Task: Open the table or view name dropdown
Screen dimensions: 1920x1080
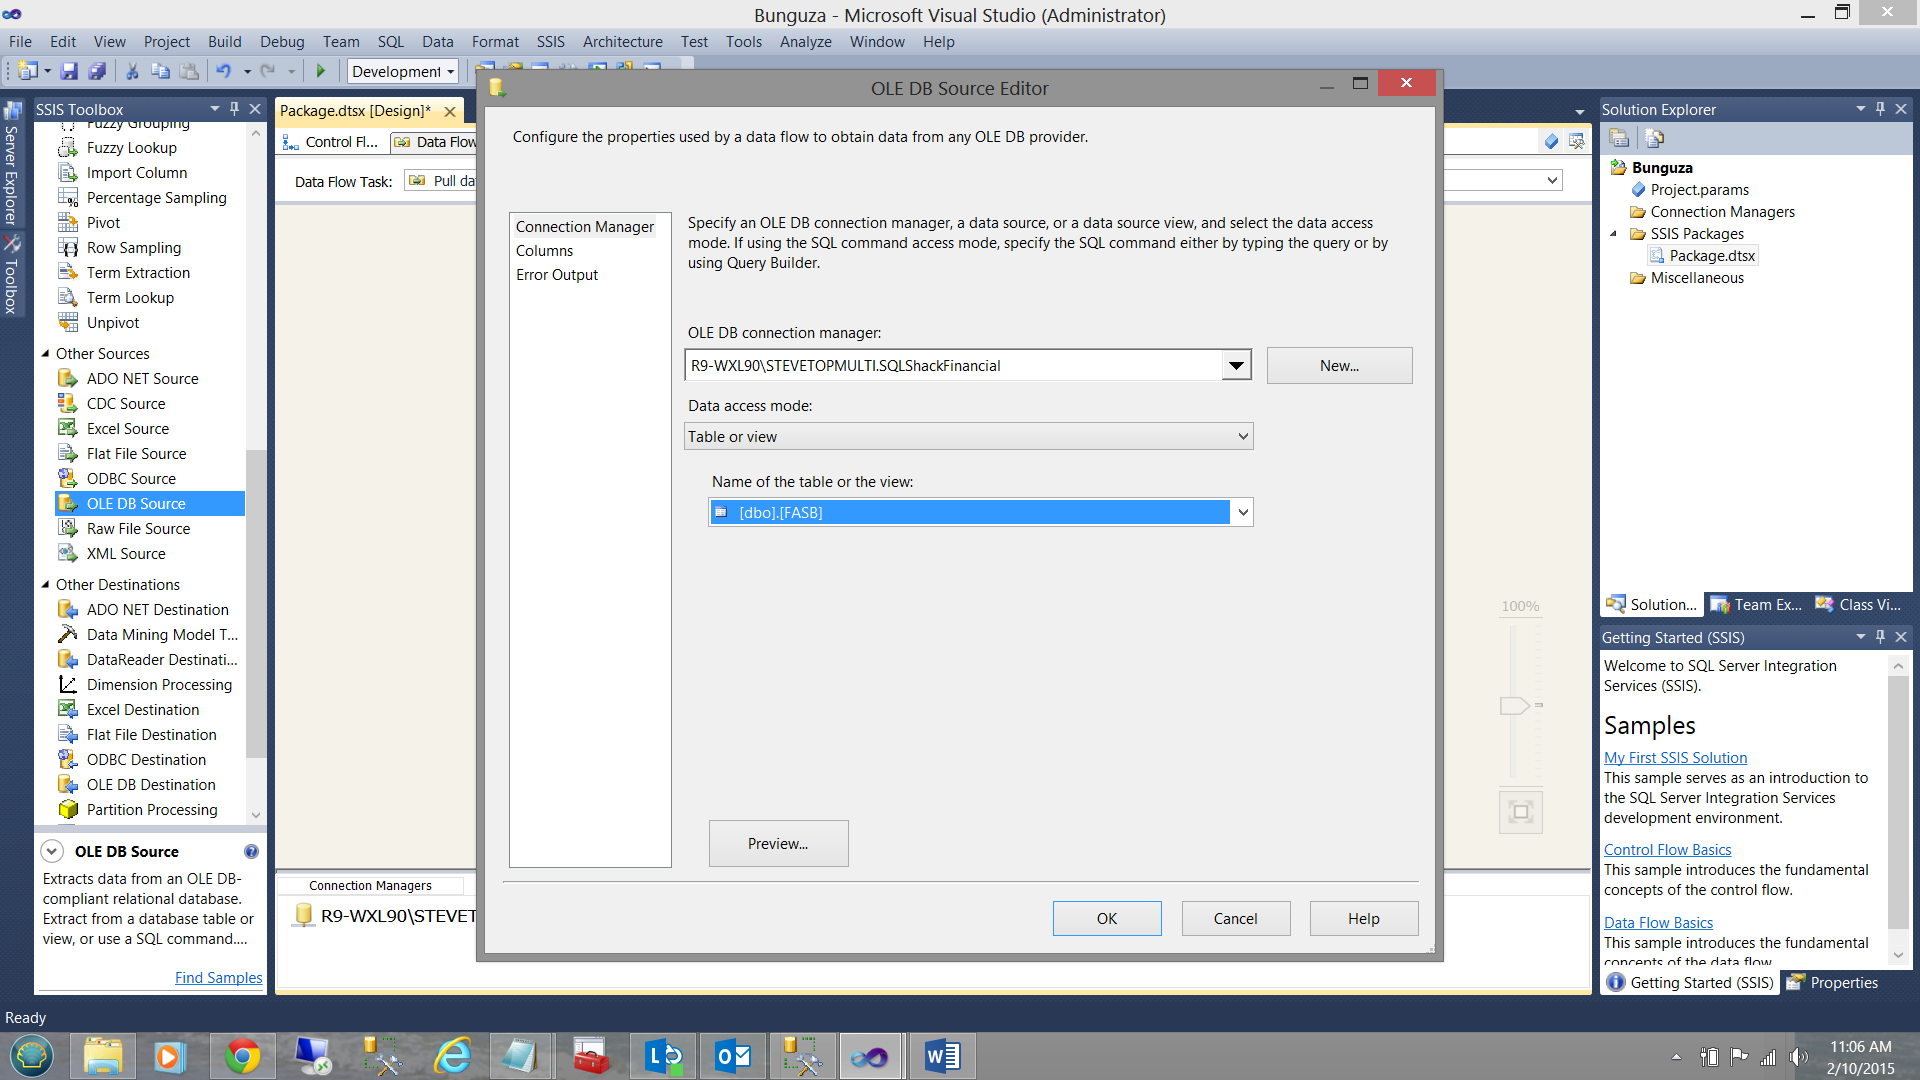Action: [x=1242, y=512]
